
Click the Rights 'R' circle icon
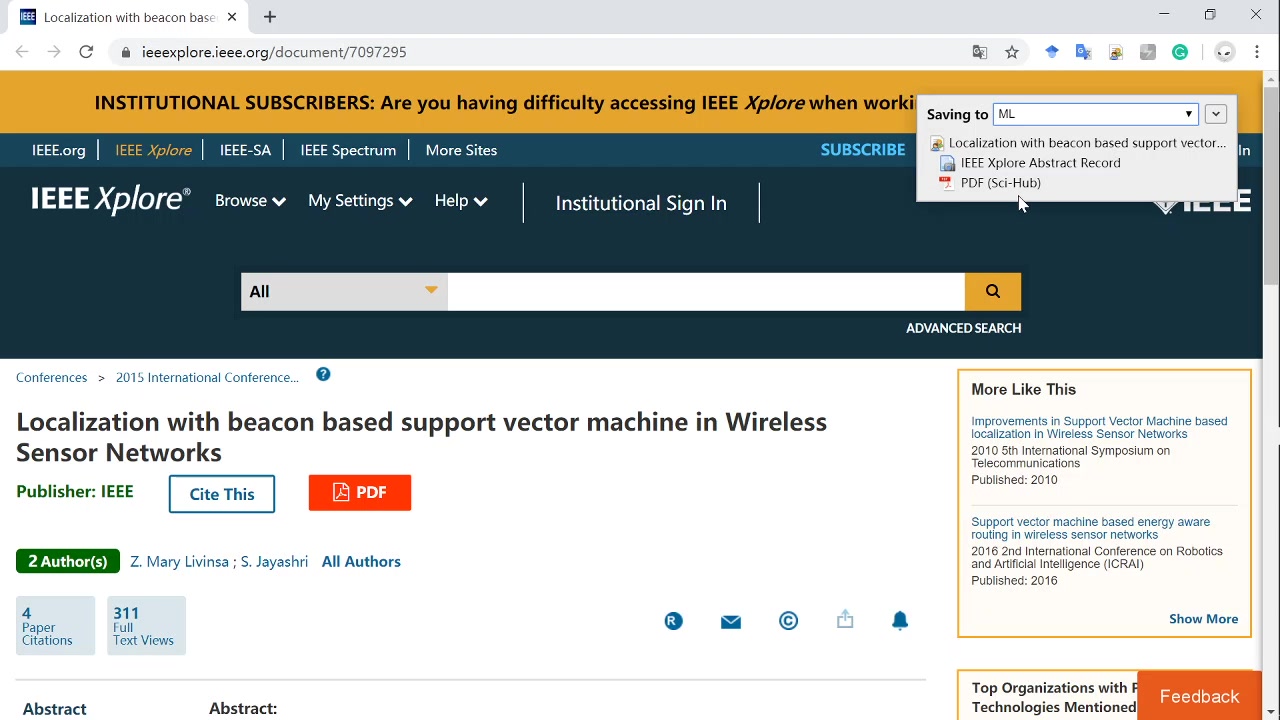point(673,621)
